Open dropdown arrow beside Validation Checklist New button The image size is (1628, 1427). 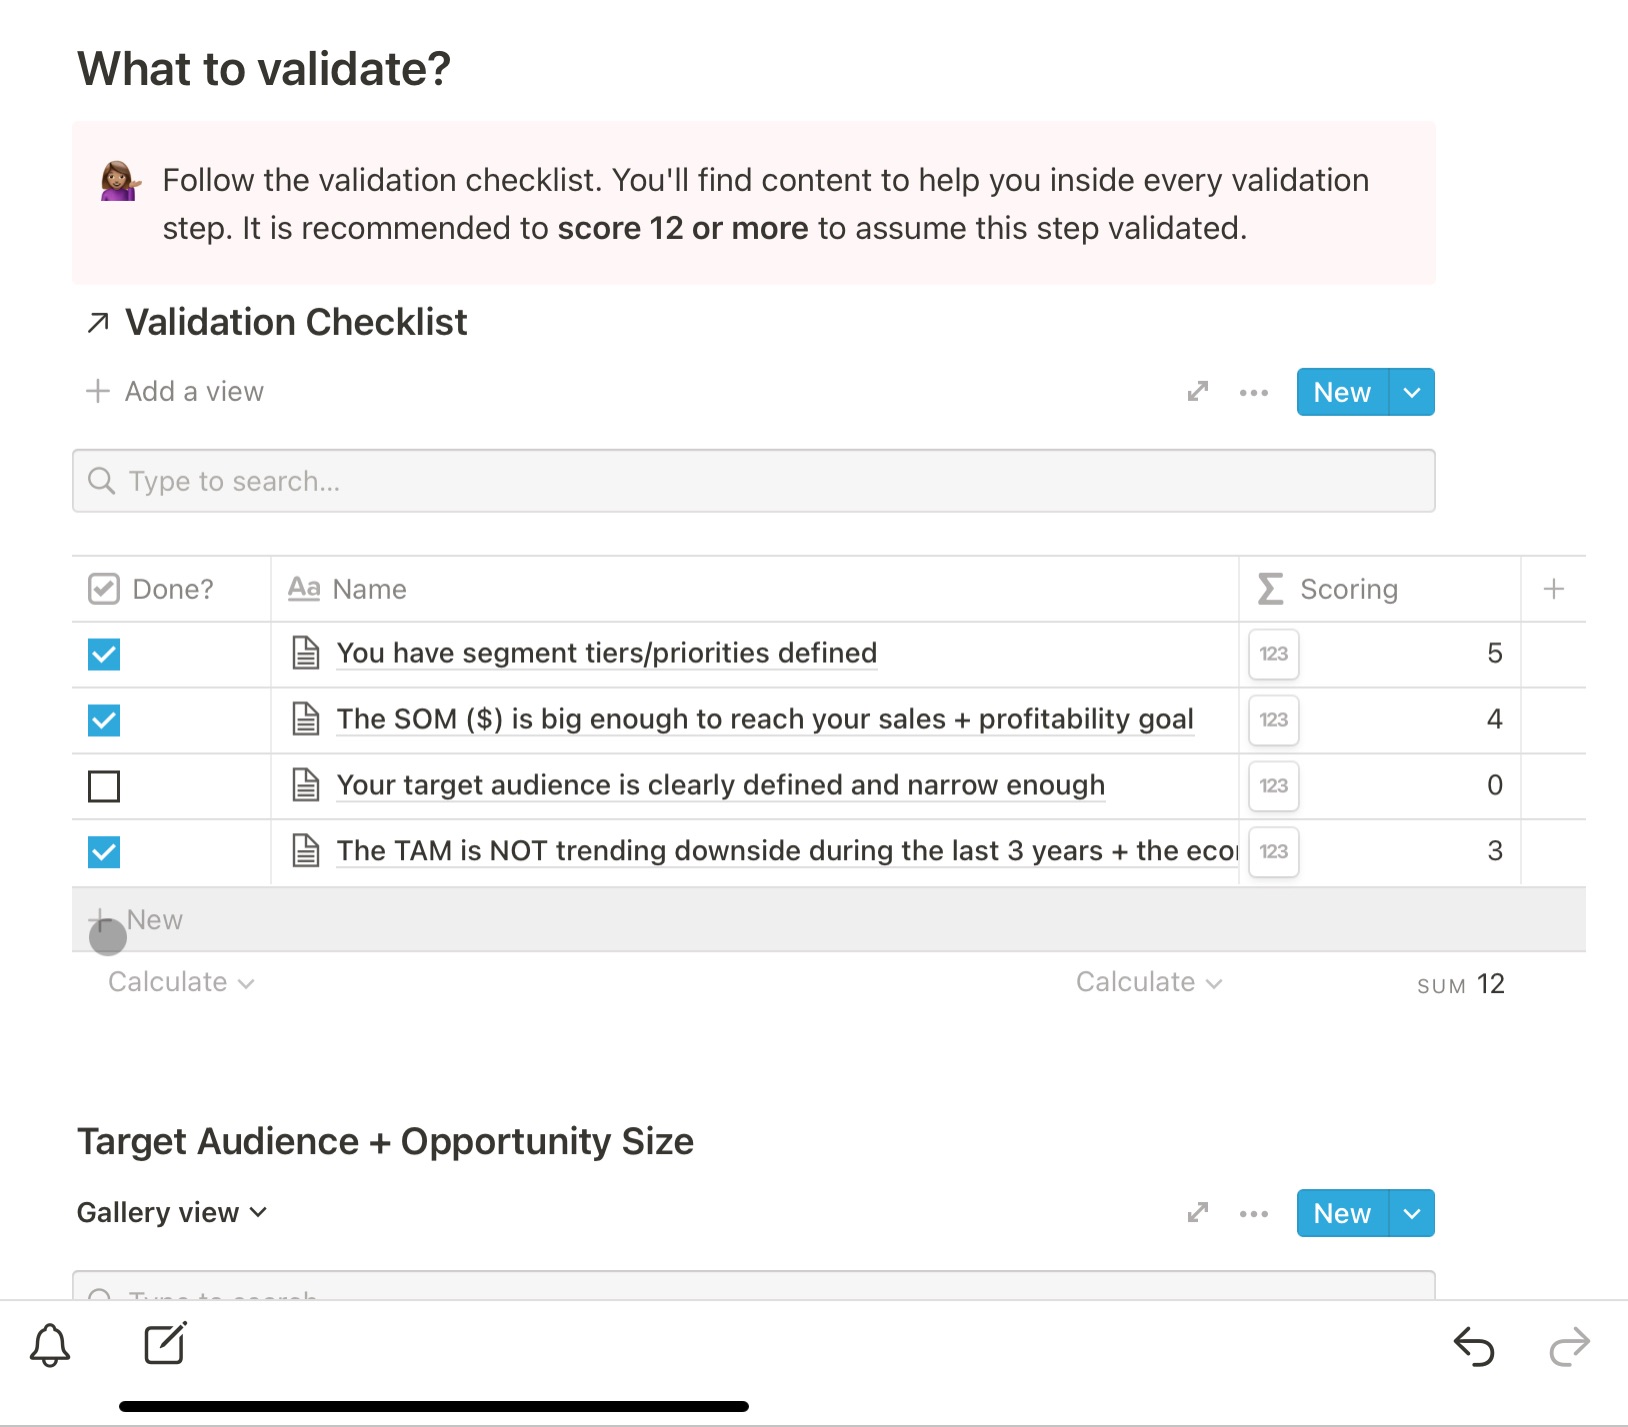[x=1411, y=392]
